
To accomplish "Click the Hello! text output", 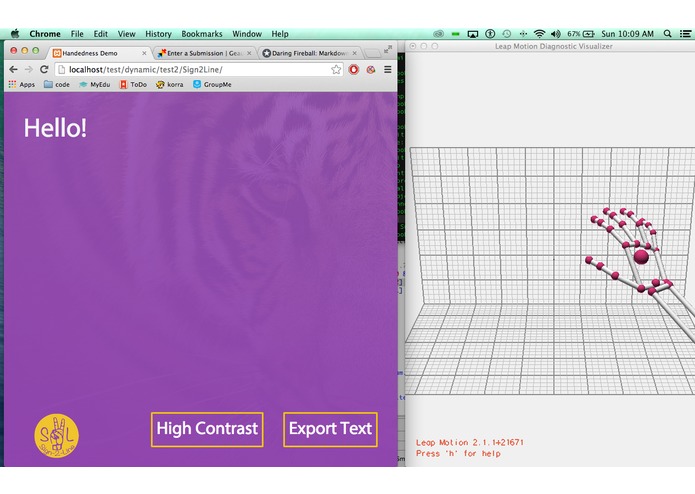I will 55,128.
